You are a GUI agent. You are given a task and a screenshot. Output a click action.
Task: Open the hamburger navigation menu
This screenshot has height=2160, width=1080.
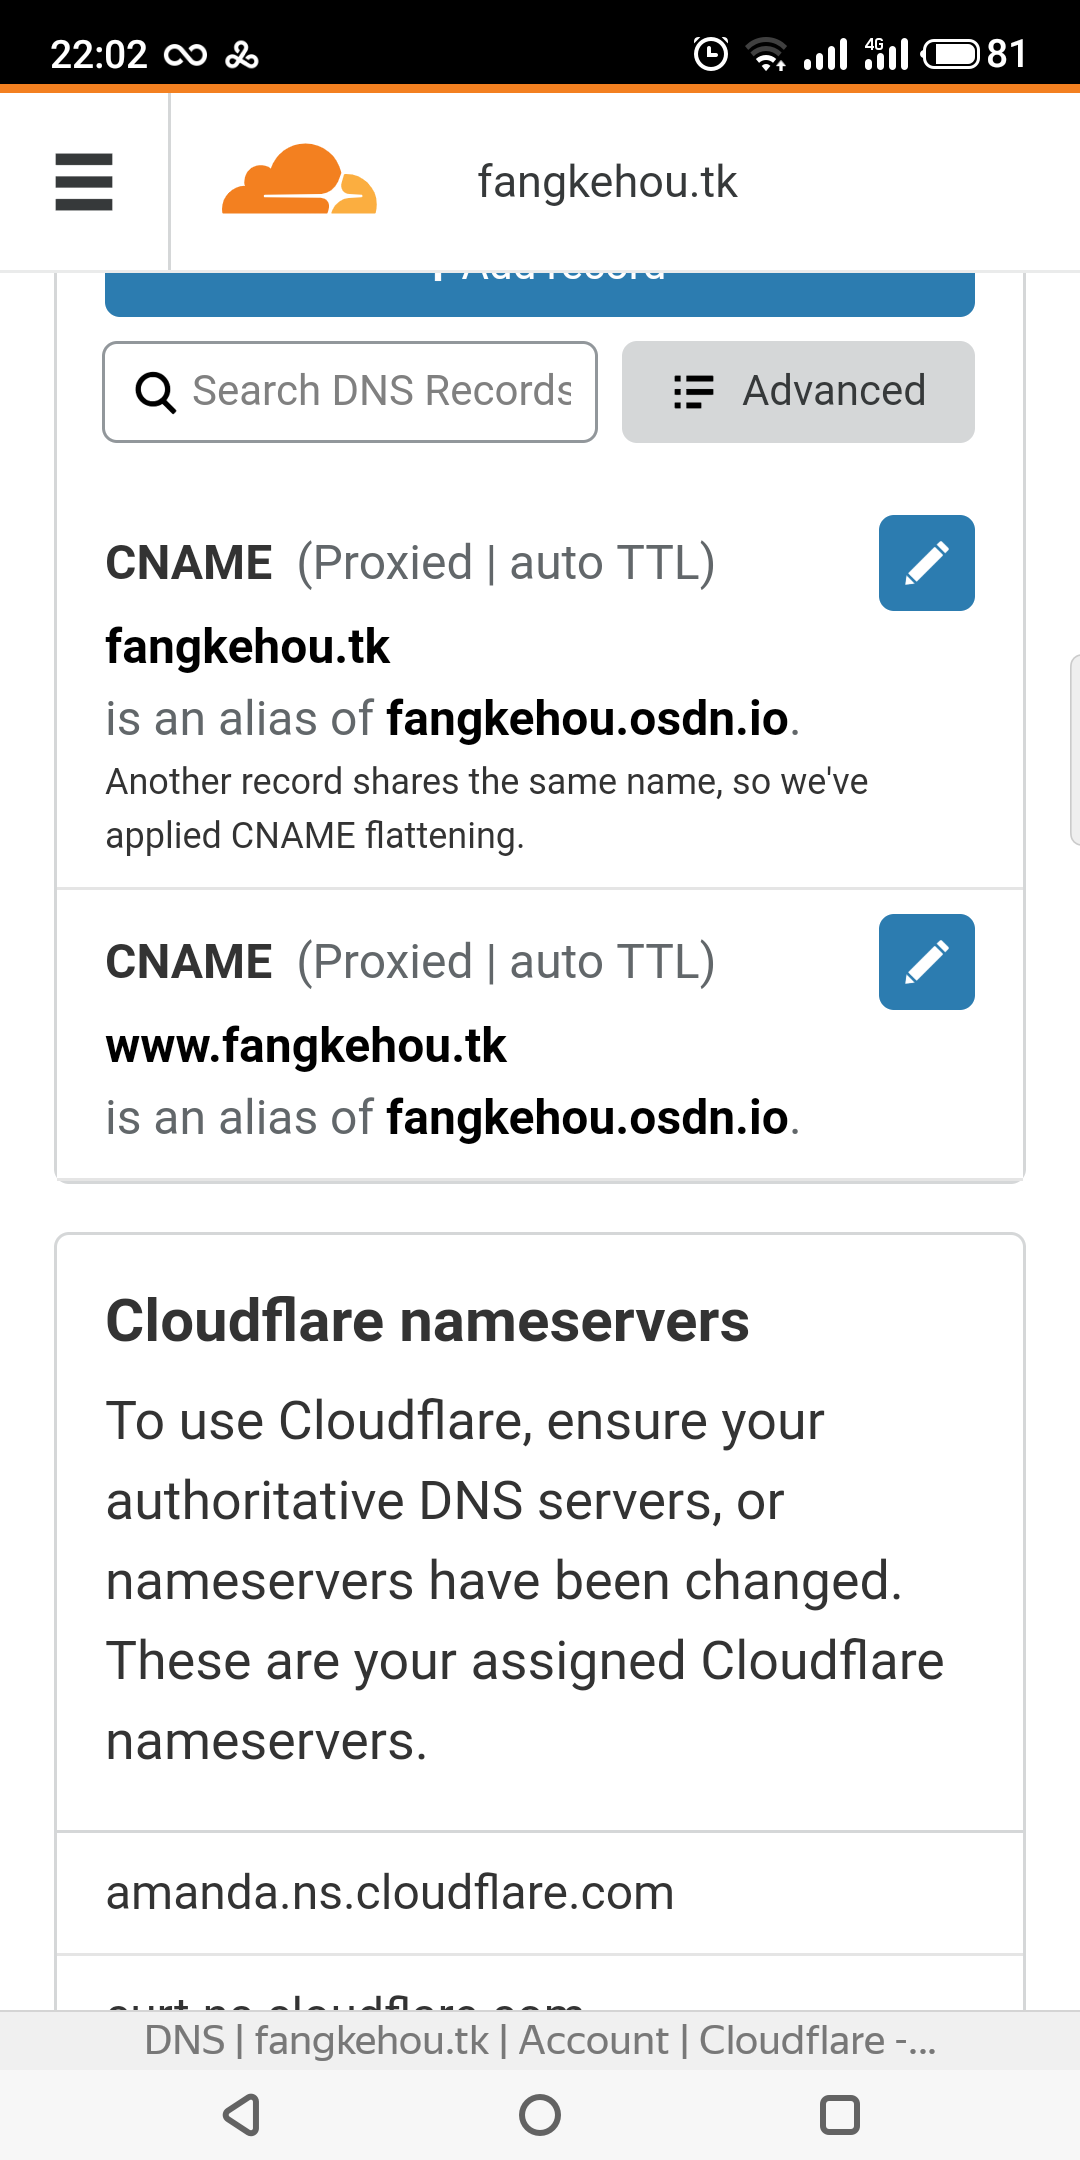pyautogui.click(x=84, y=182)
